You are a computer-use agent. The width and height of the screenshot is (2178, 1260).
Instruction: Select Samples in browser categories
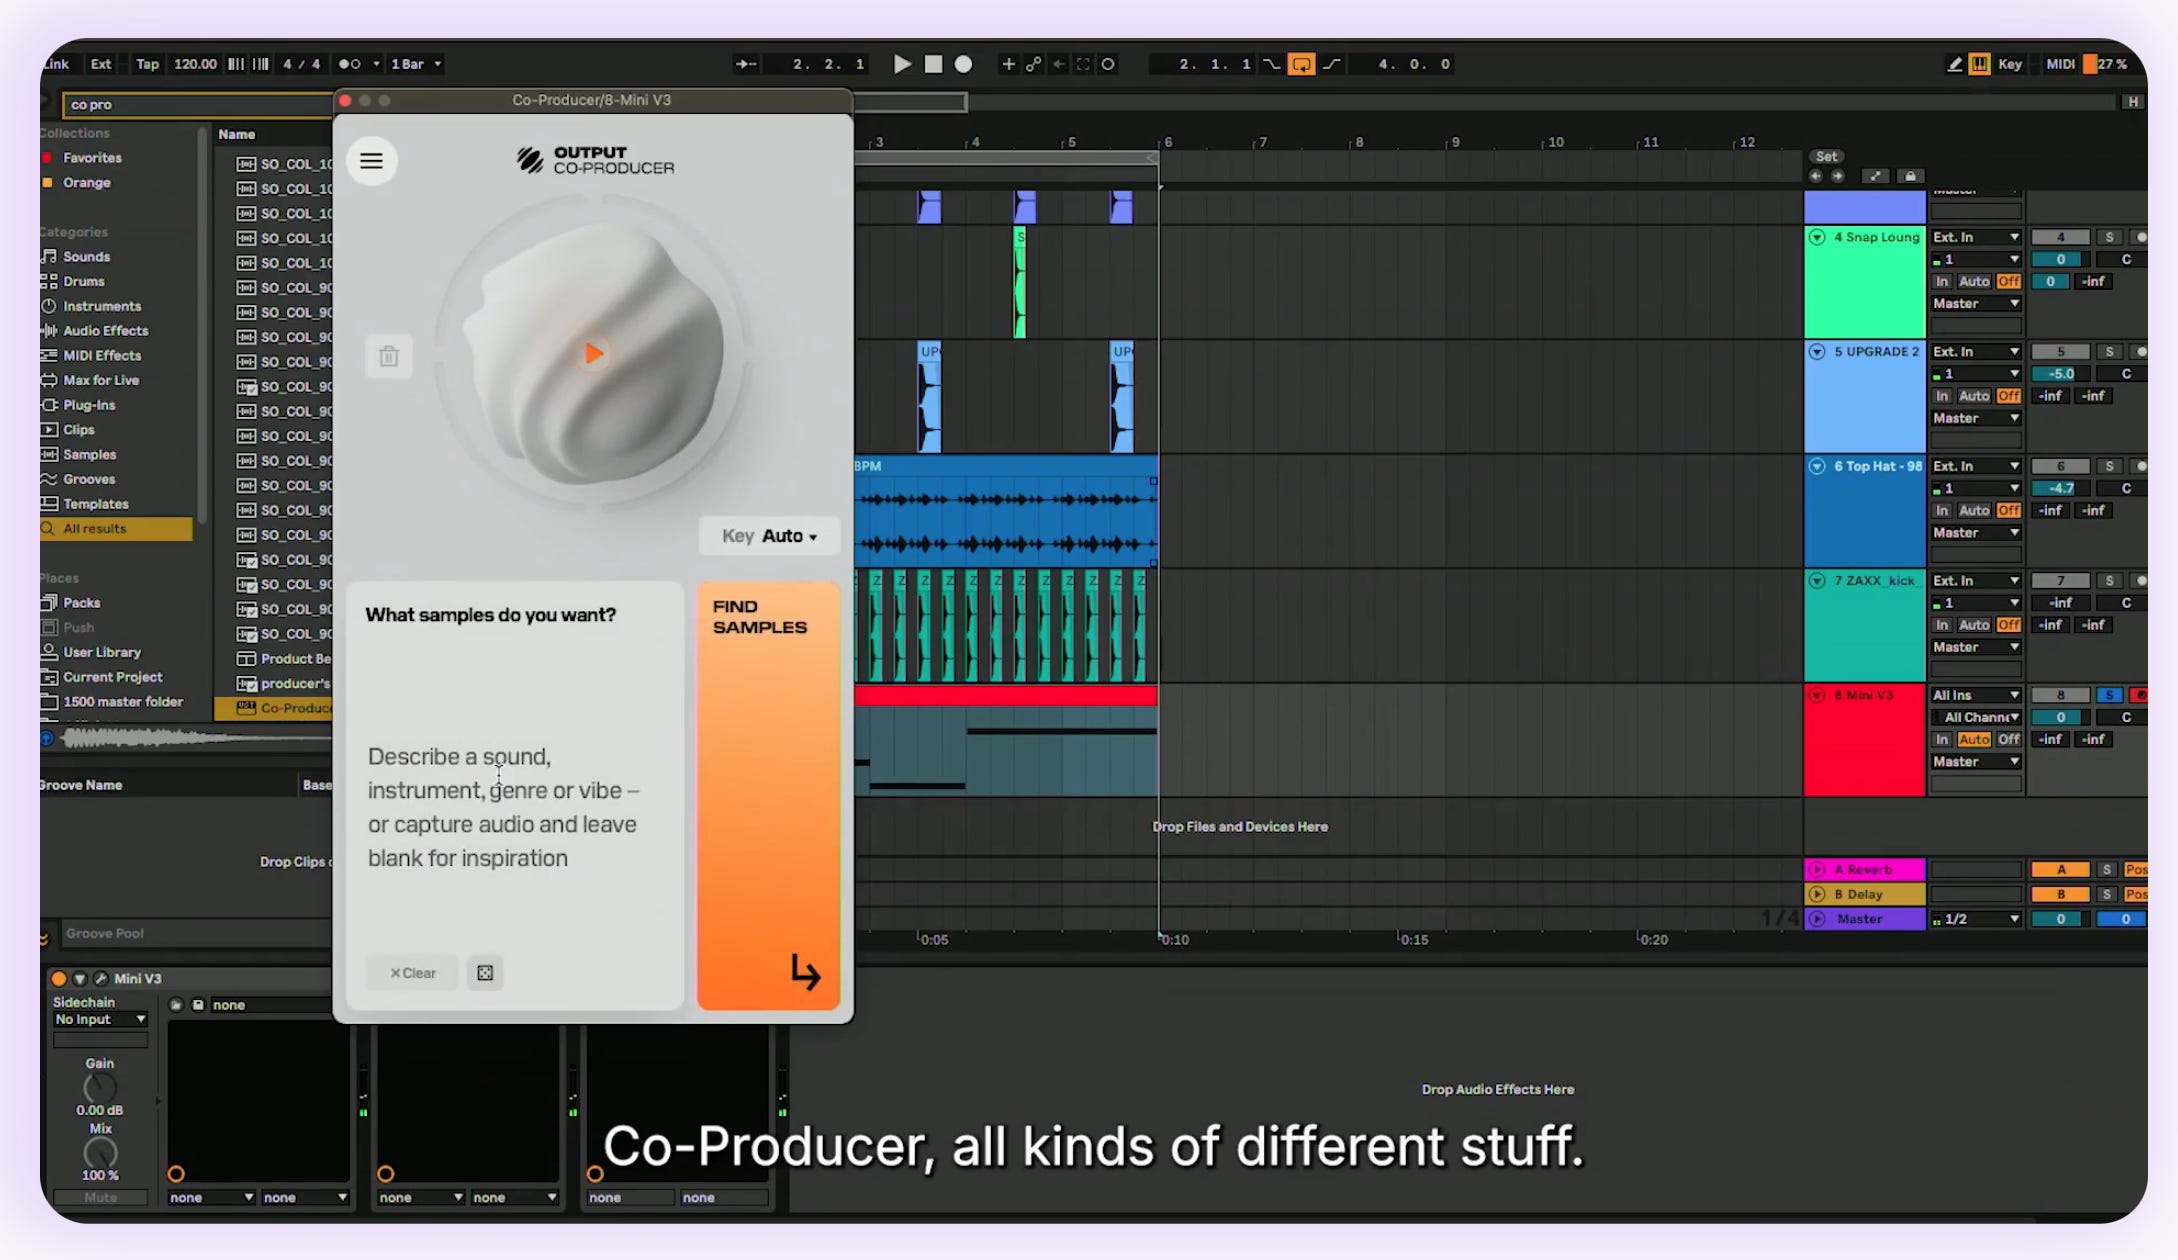point(89,455)
